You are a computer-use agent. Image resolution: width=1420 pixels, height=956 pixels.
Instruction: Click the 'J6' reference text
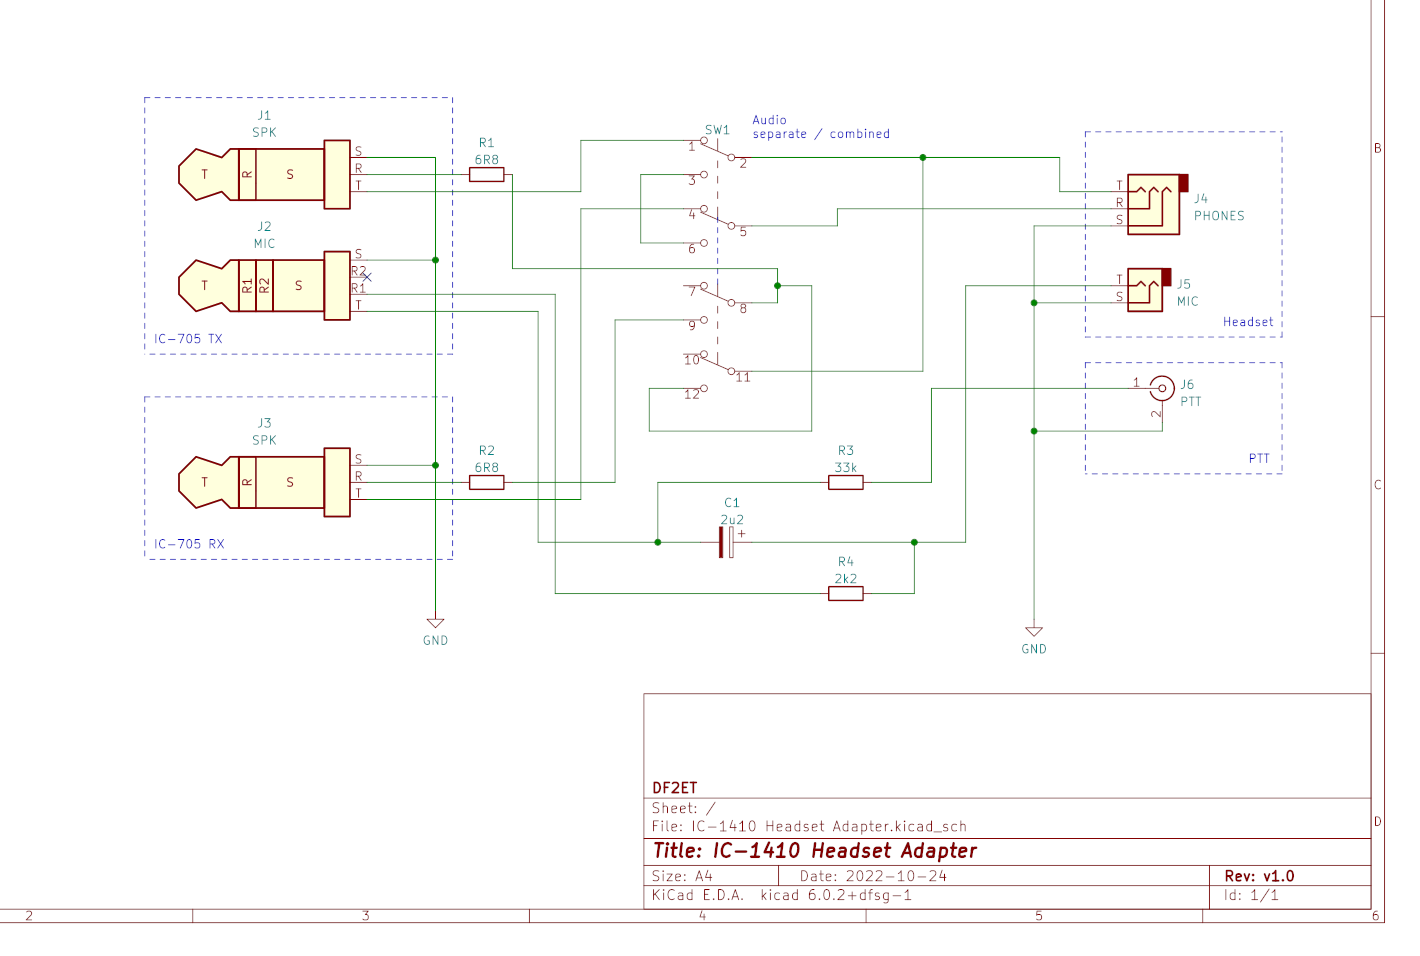(1187, 385)
